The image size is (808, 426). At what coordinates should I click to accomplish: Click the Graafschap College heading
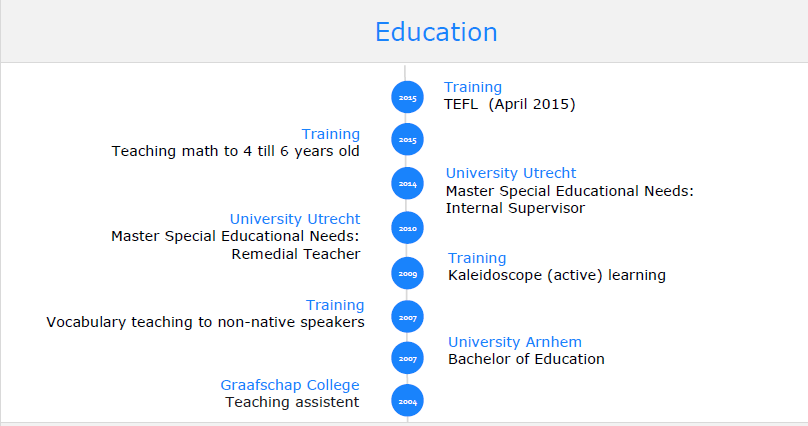[x=290, y=385]
